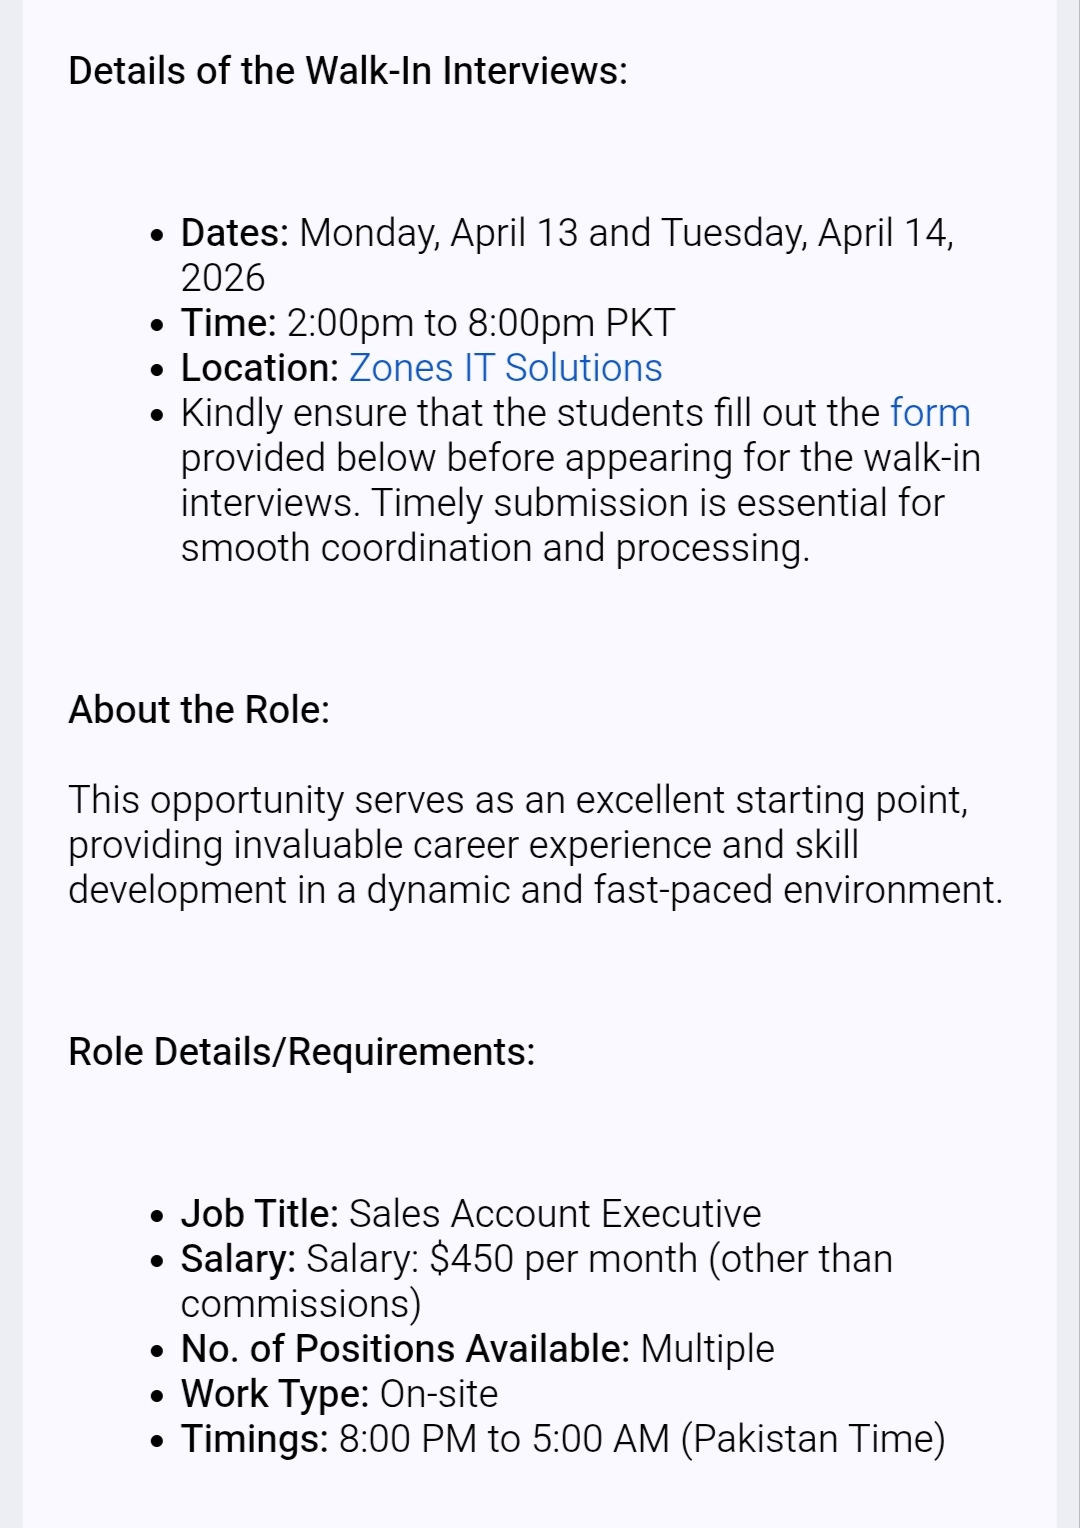The image size is (1080, 1528).
Task: Open the form link
Action: (x=930, y=413)
